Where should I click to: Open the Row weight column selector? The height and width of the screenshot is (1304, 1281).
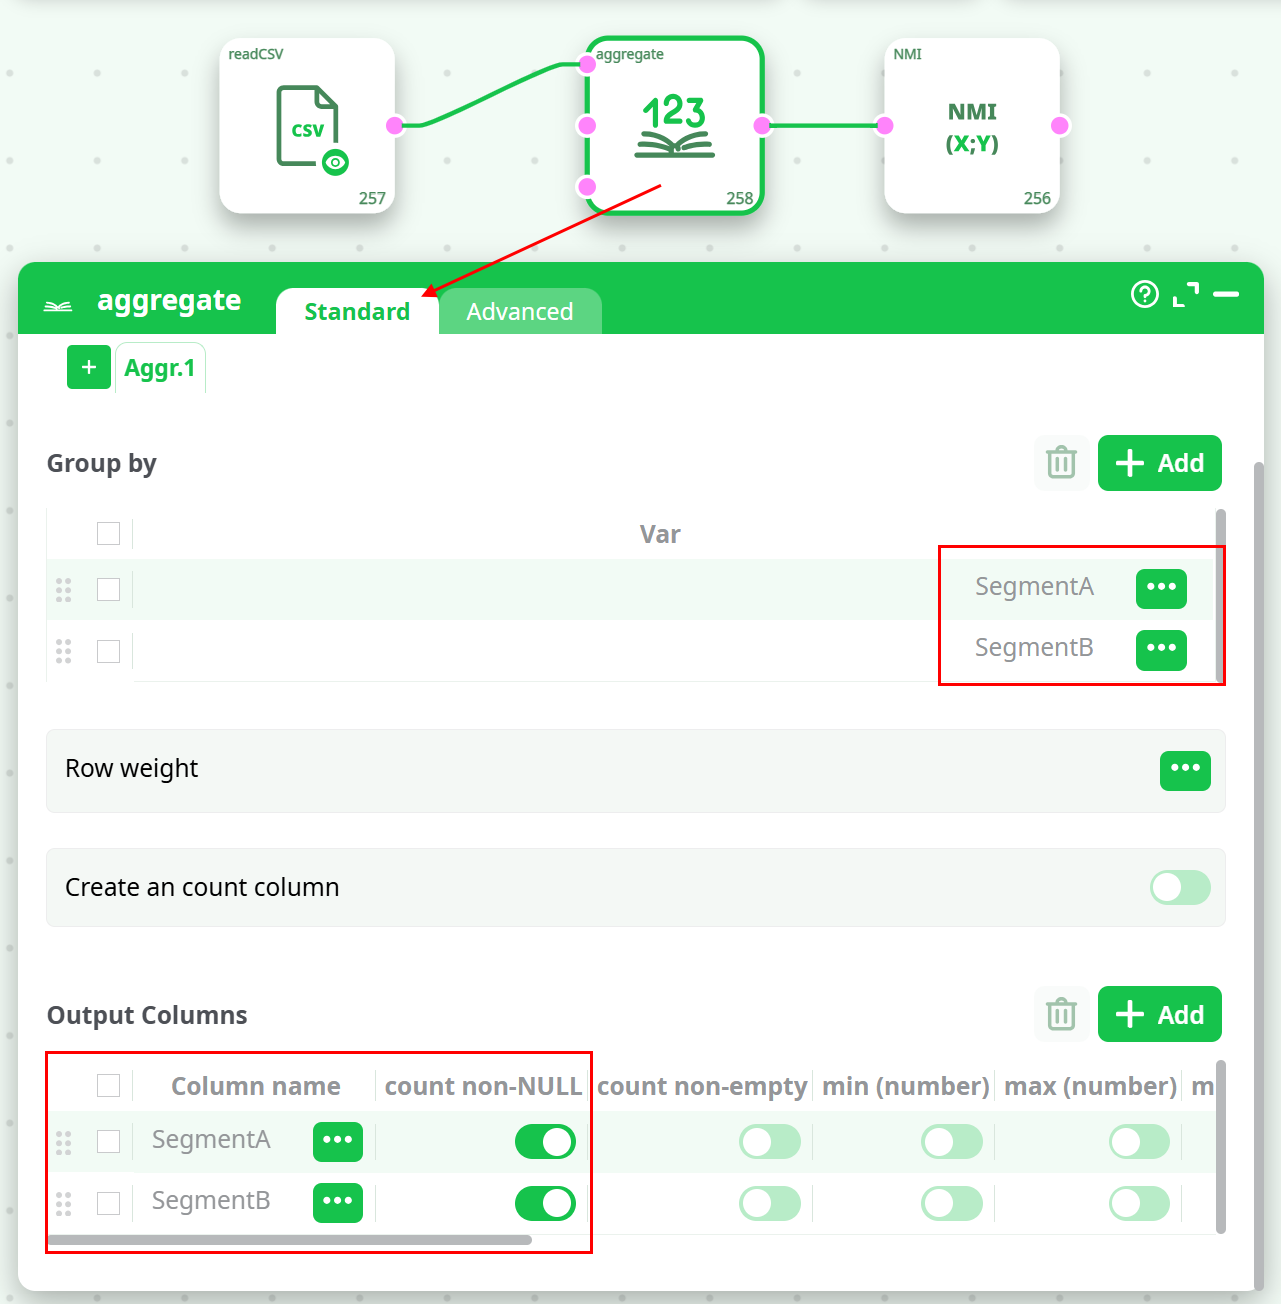click(x=1185, y=770)
